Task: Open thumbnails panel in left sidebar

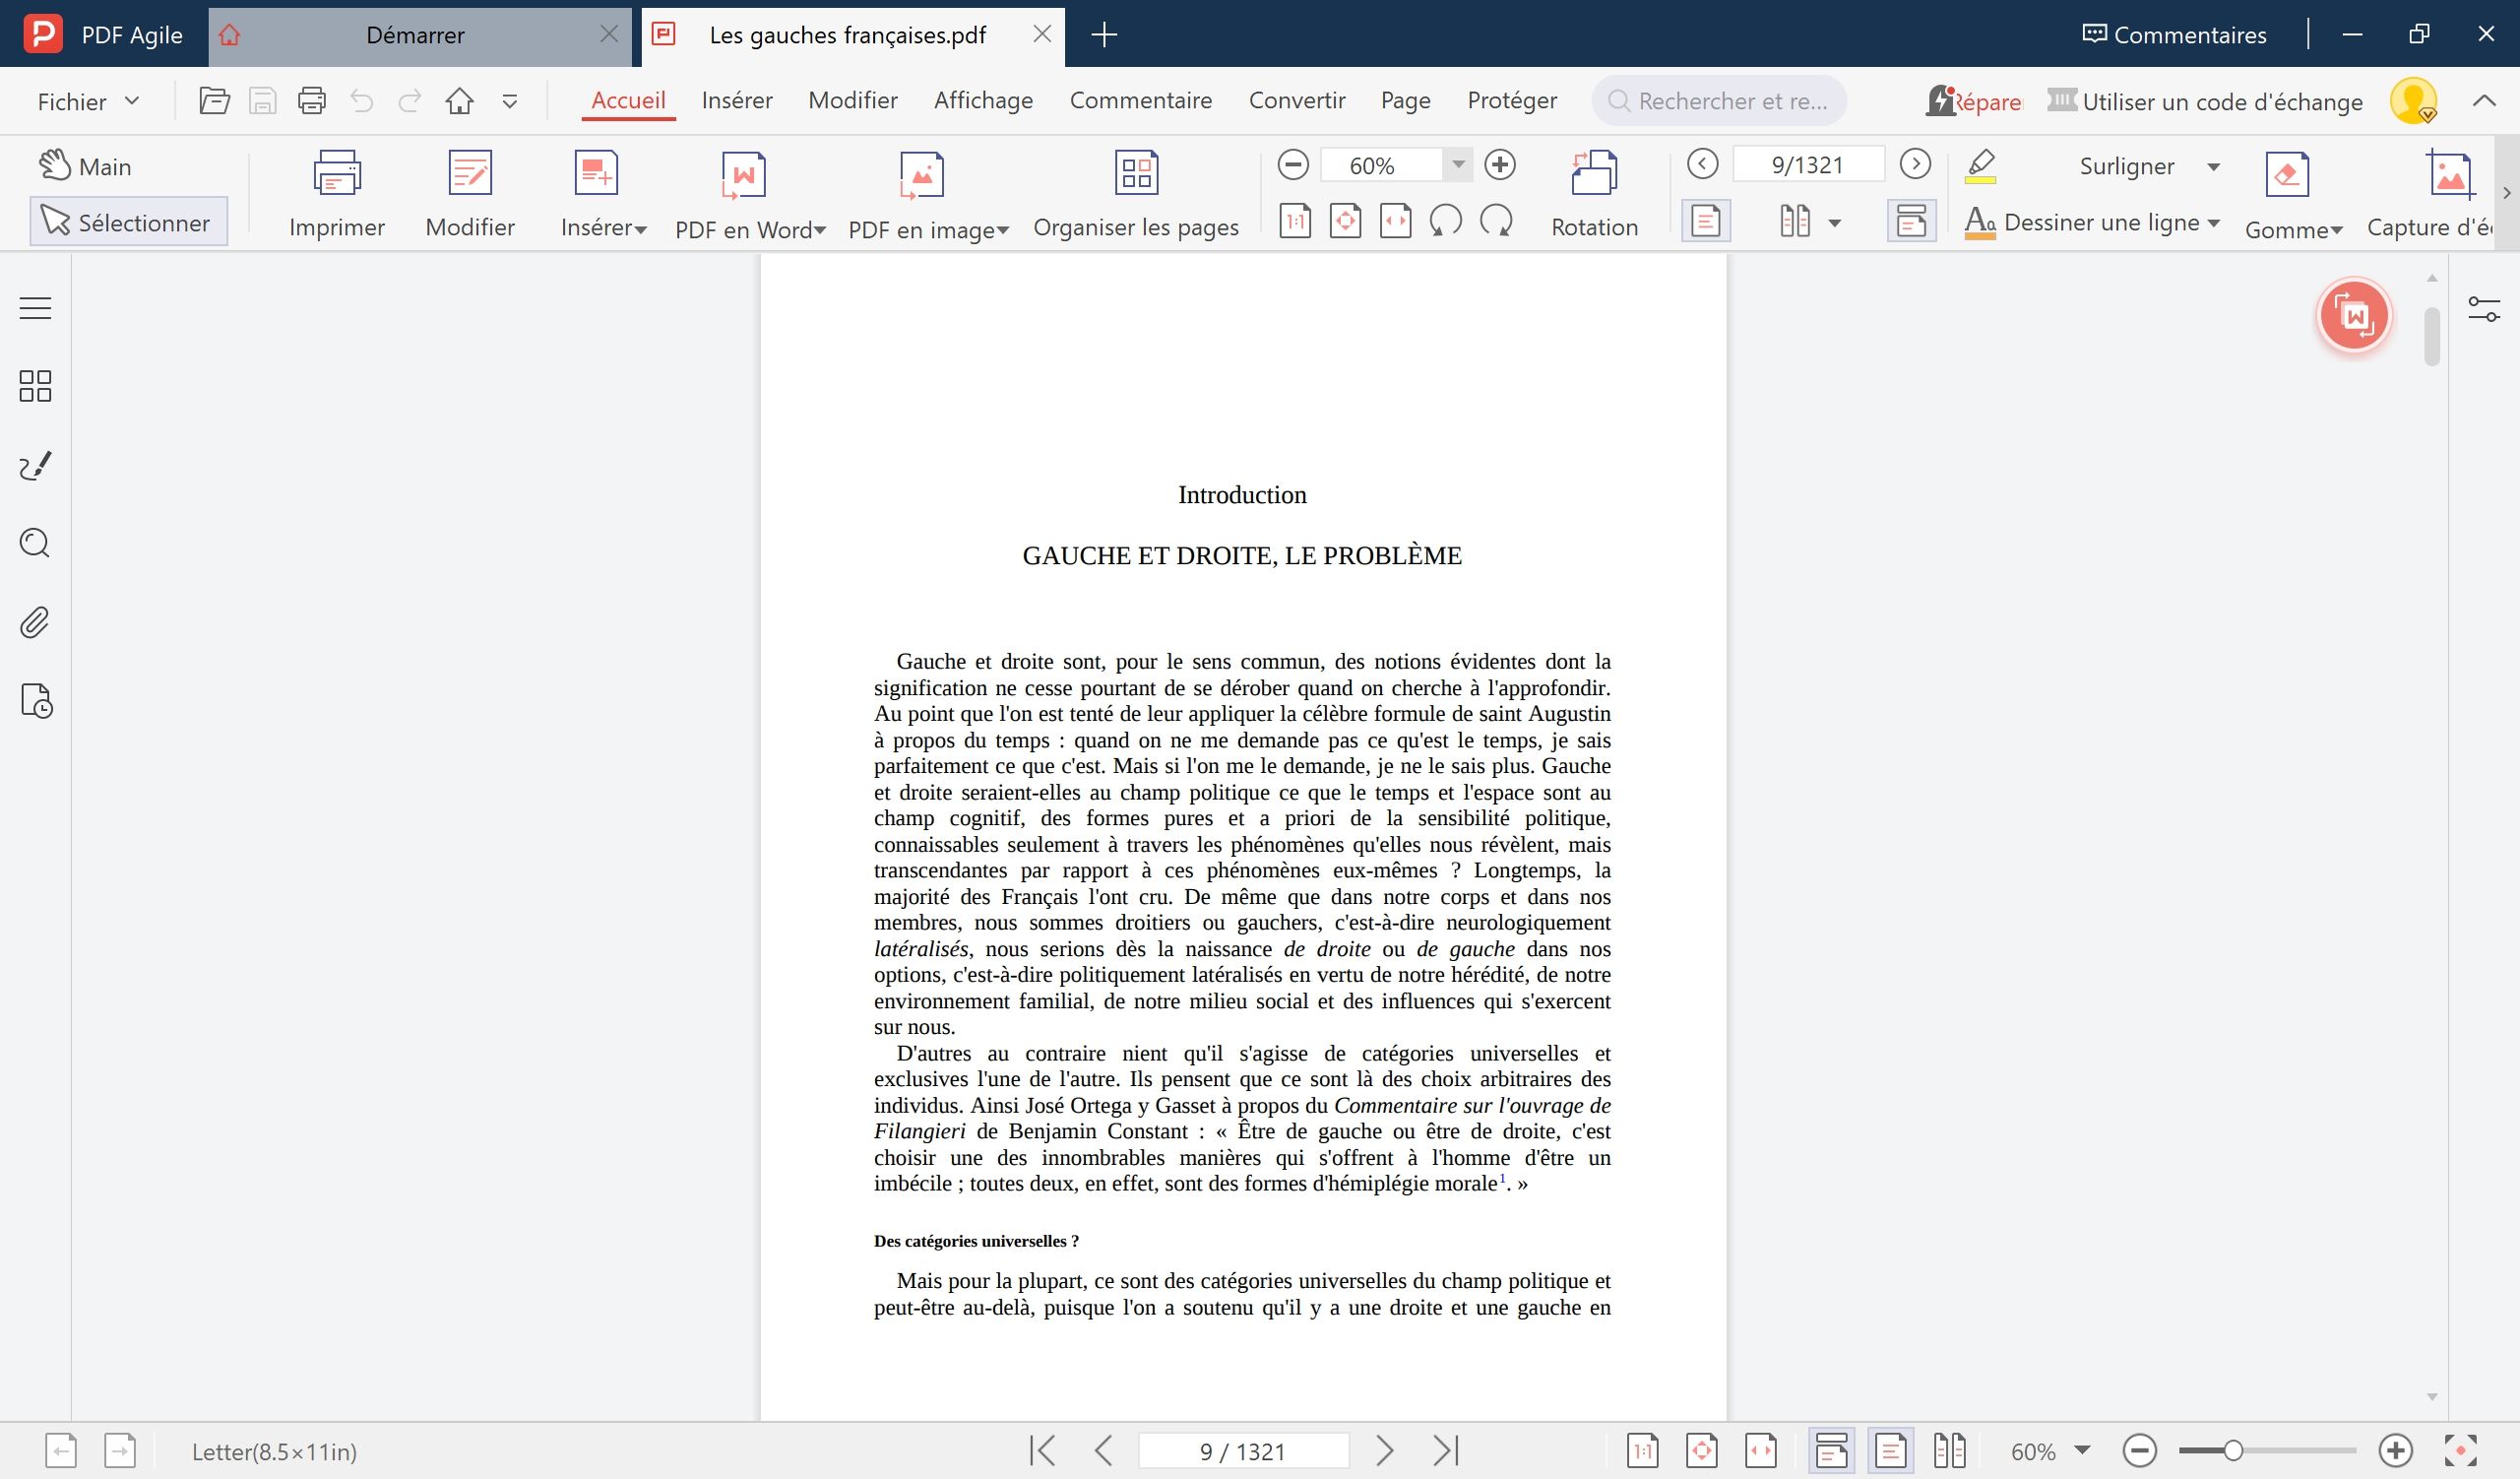Action: [35, 386]
